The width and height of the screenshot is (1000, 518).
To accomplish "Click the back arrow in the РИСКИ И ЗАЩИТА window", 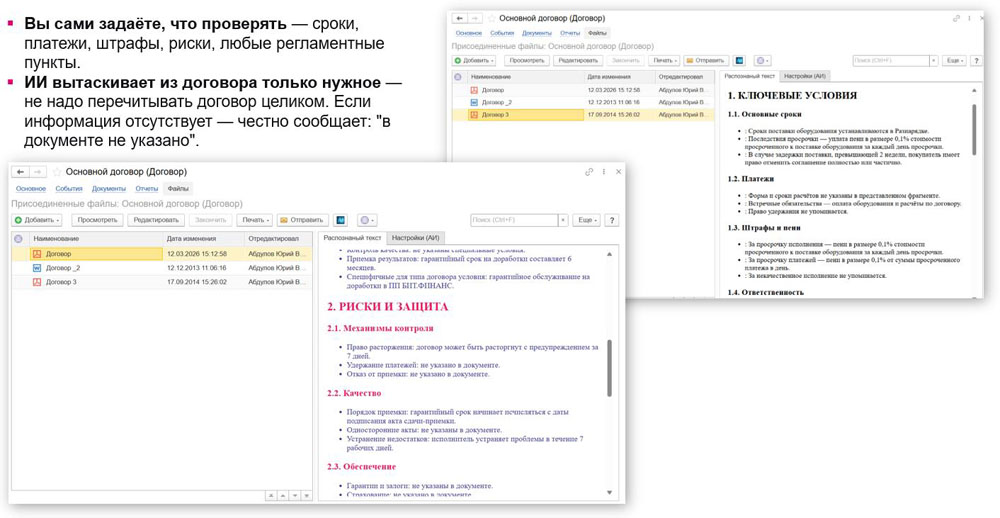I will tap(20, 172).
